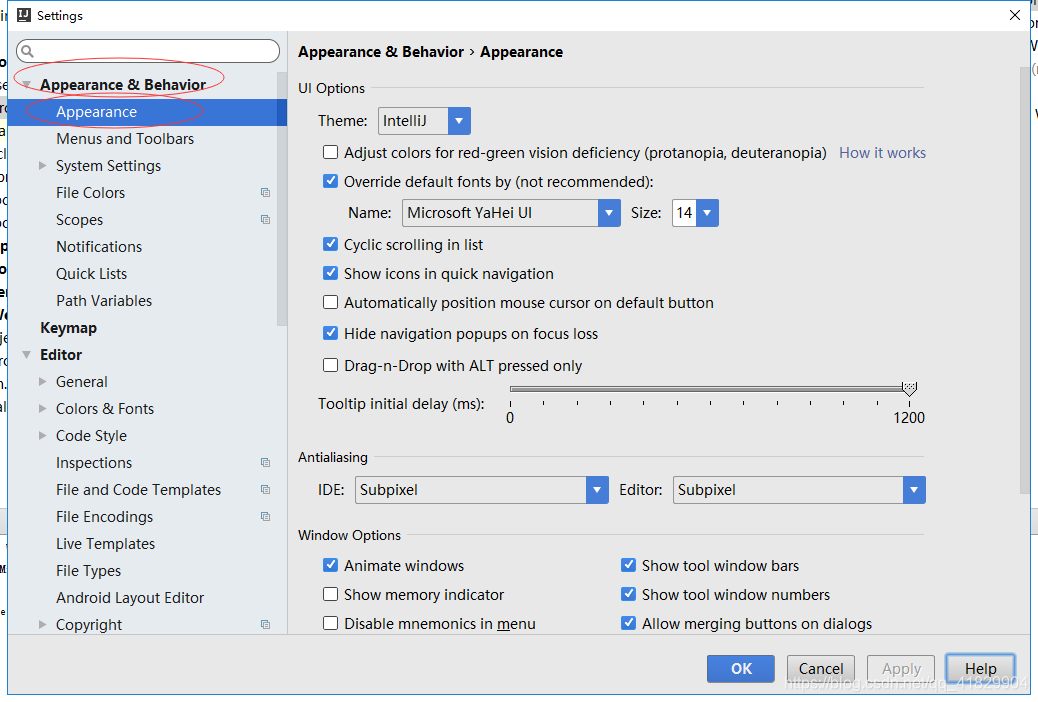Uncheck Override default fonts option
1038x702 pixels.
click(330, 181)
